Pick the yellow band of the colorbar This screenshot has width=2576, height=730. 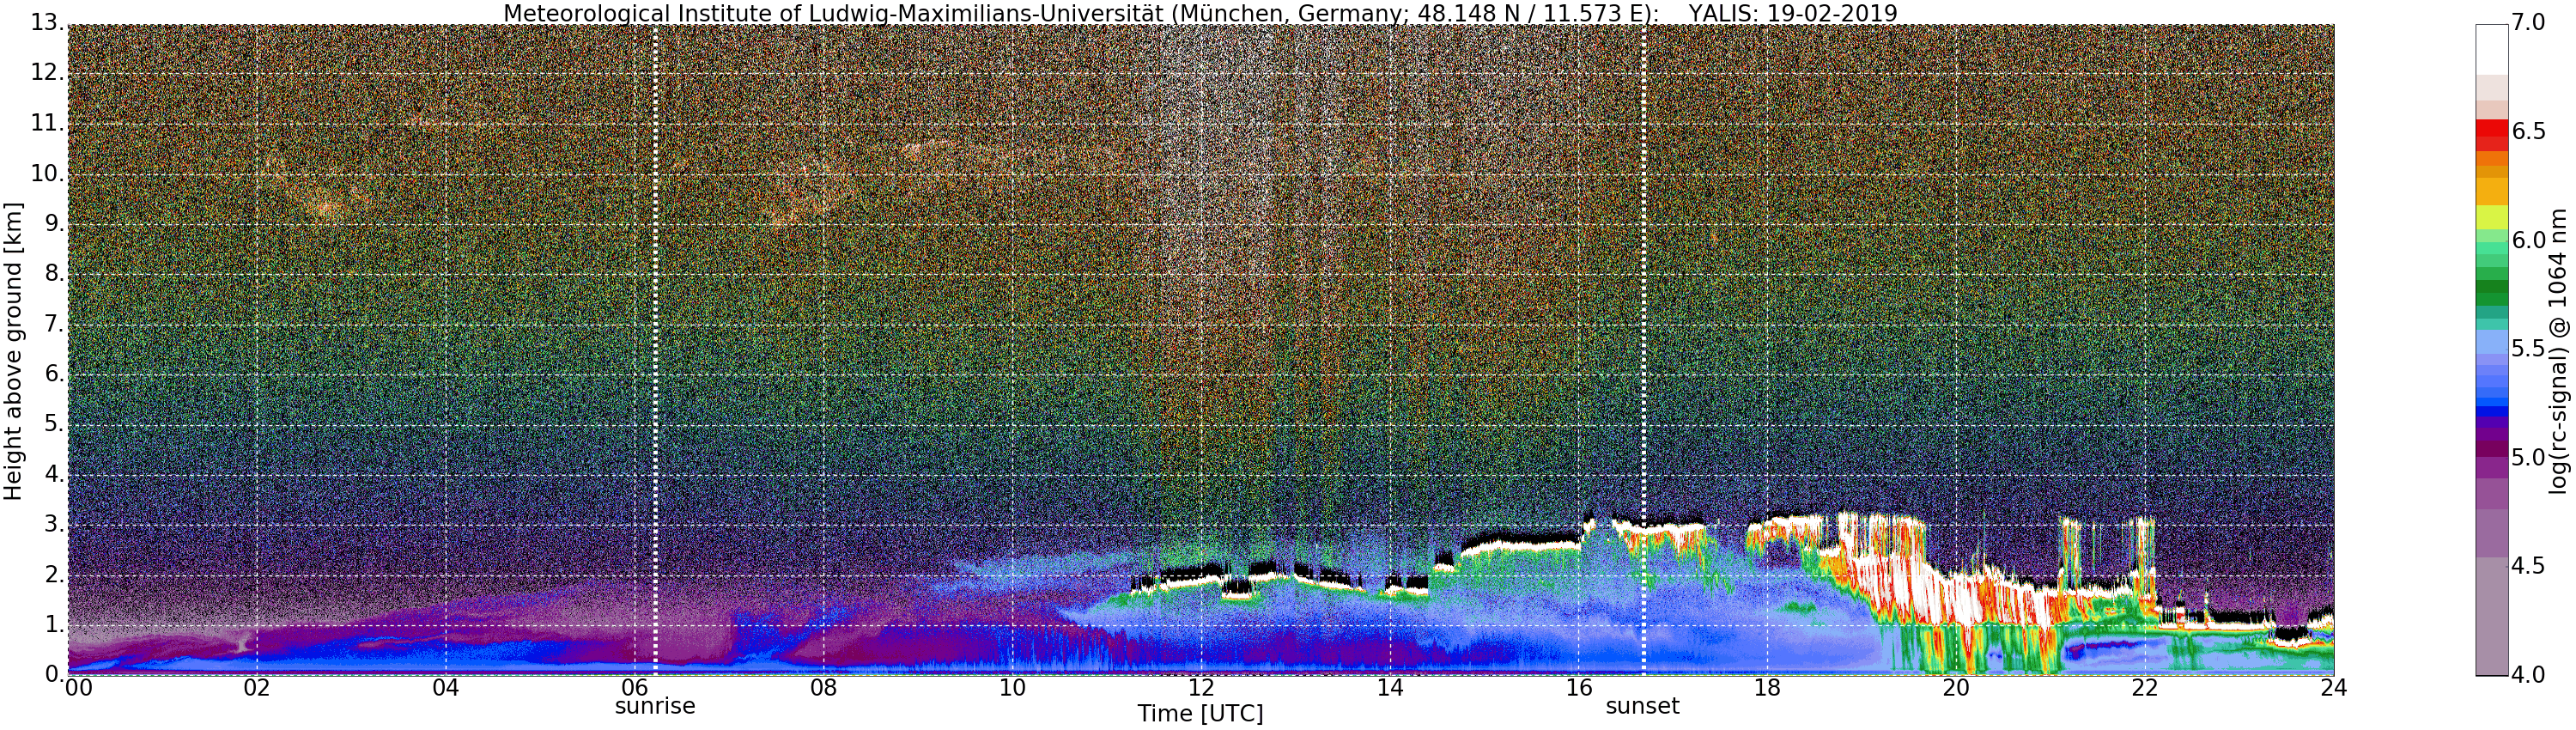[2492, 217]
